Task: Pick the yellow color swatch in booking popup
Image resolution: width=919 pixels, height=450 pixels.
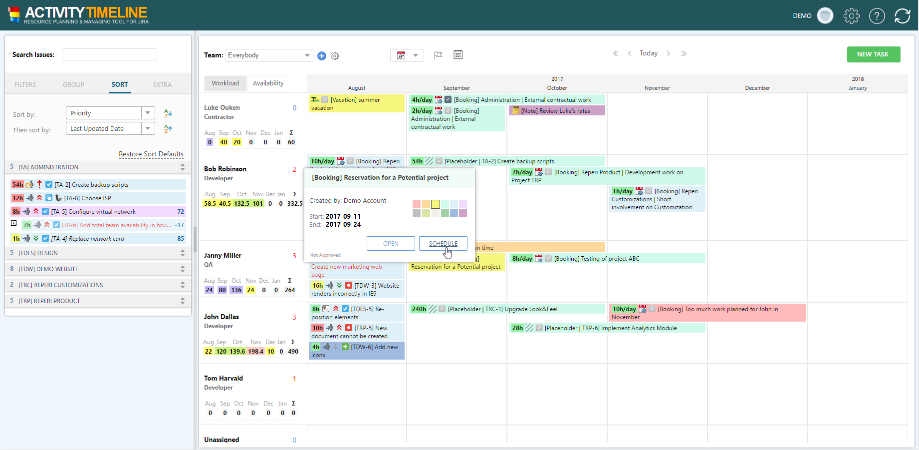Action: pos(435,203)
